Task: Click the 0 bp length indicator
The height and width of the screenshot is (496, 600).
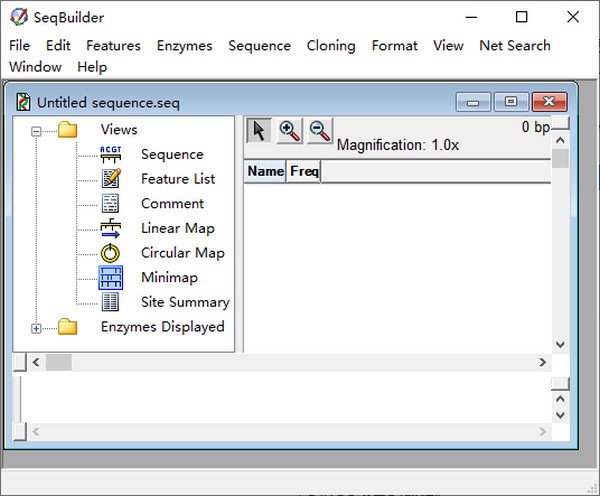Action: (x=536, y=127)
